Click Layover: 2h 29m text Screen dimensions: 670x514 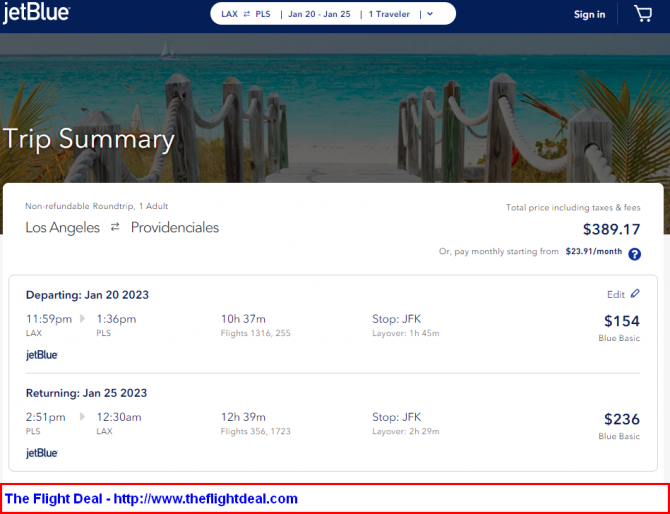pyautogui.click(x=406, y=432)
